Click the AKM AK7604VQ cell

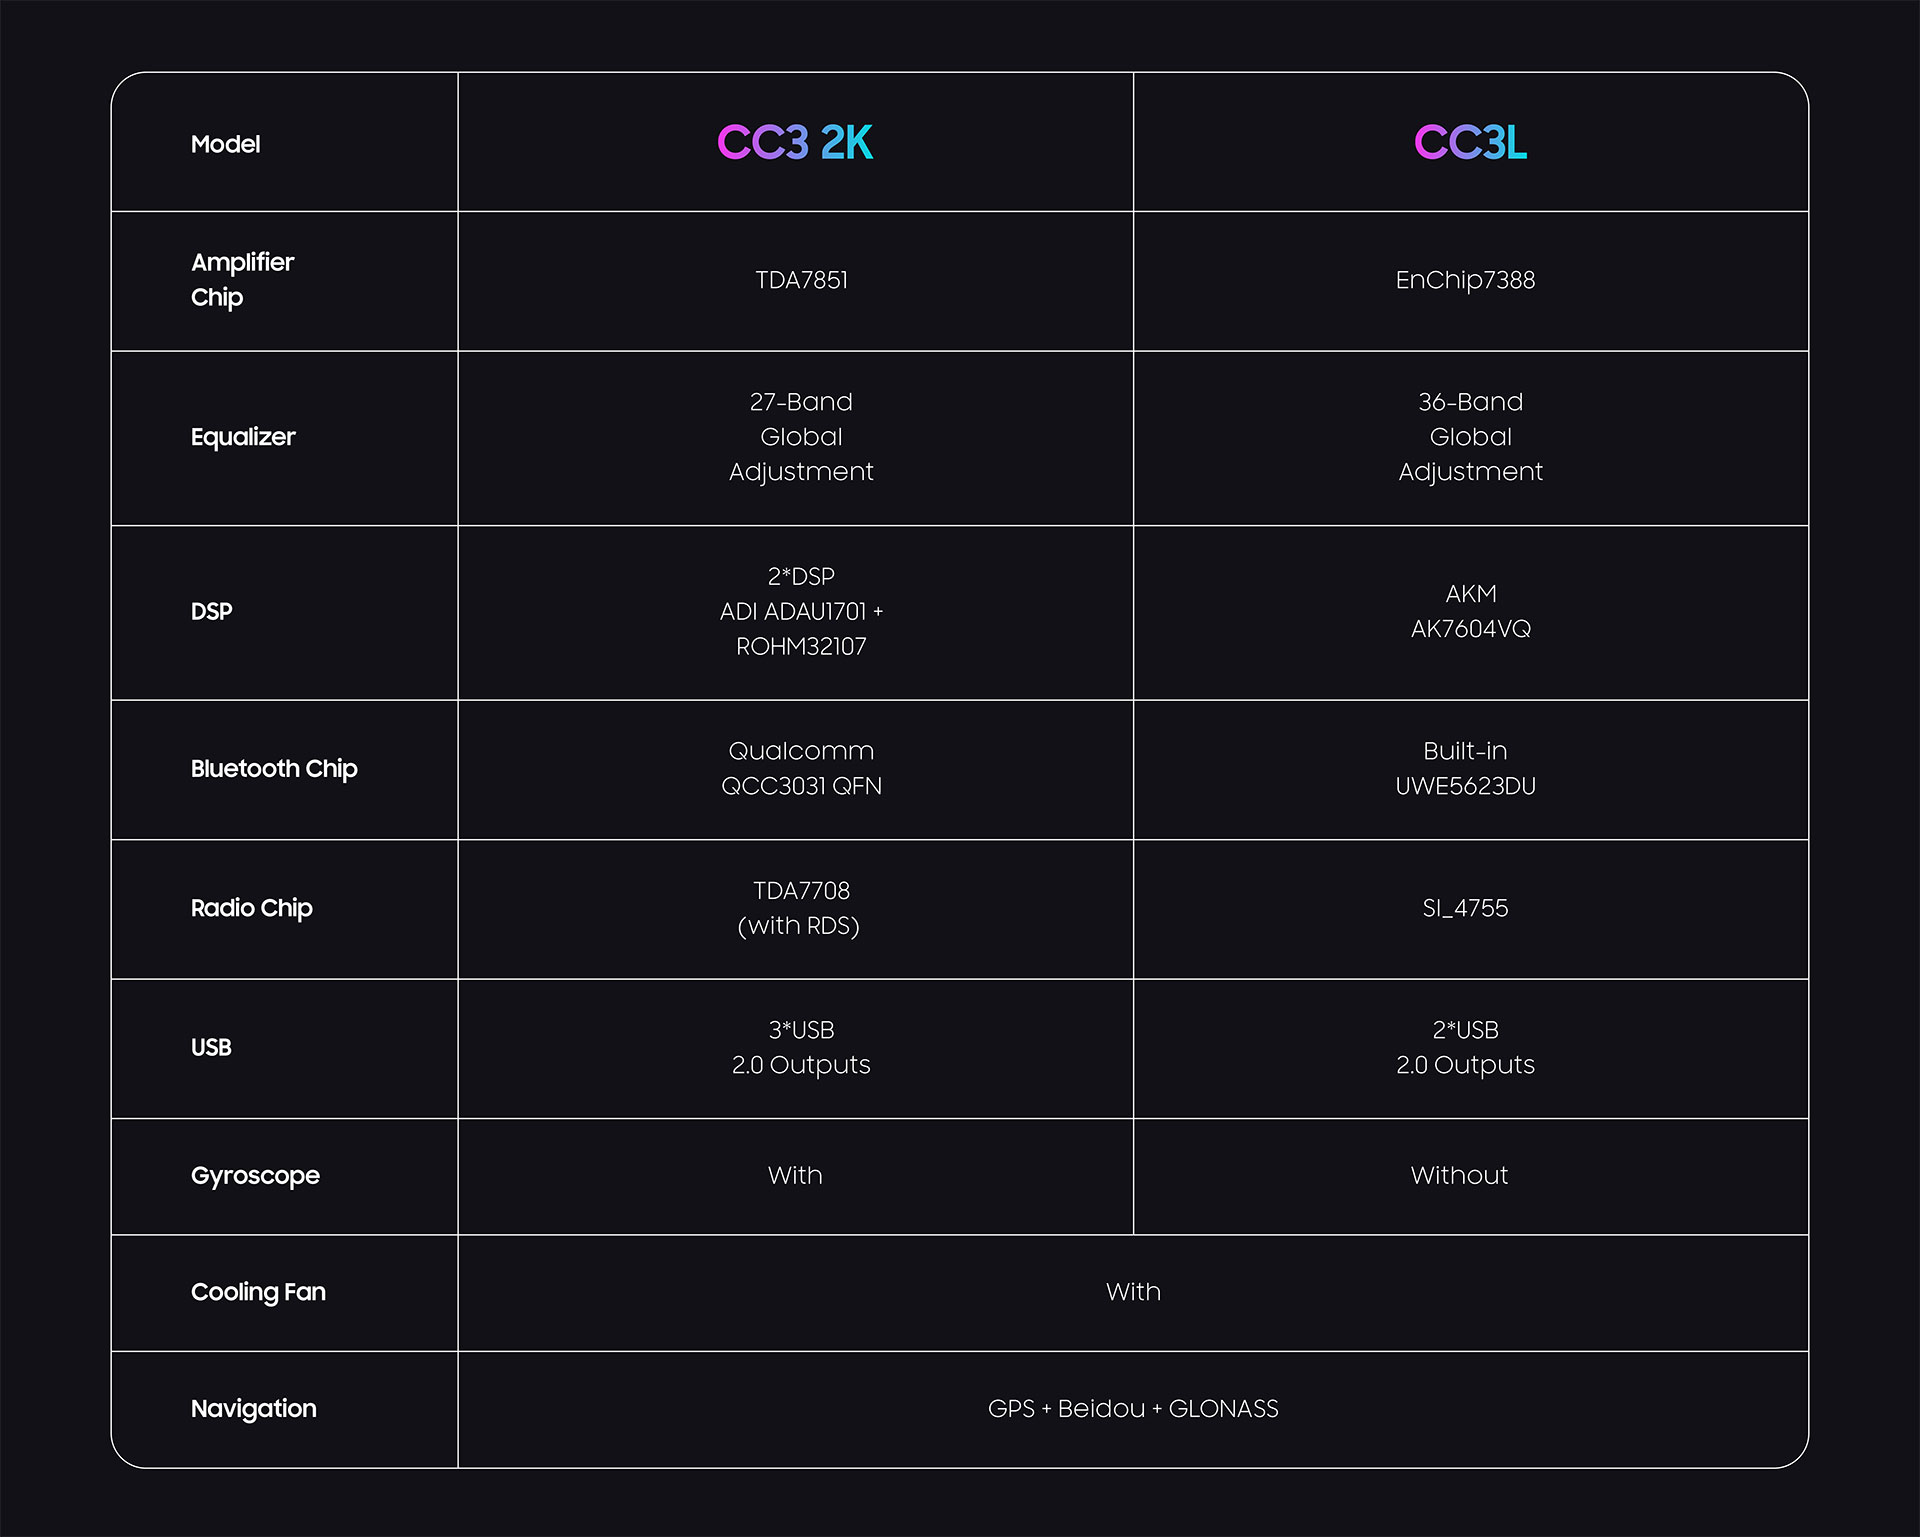1470,611
